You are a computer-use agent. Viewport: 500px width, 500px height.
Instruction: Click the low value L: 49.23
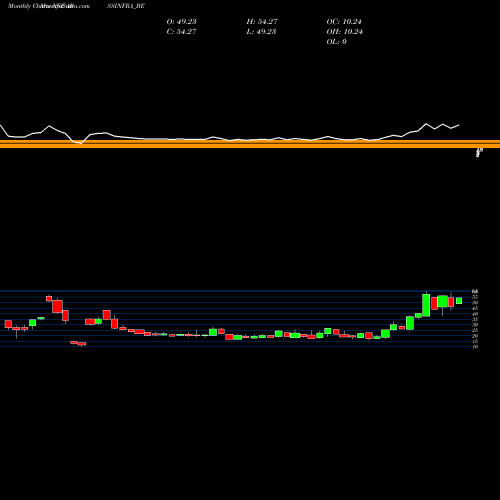[x=261, y=31]
